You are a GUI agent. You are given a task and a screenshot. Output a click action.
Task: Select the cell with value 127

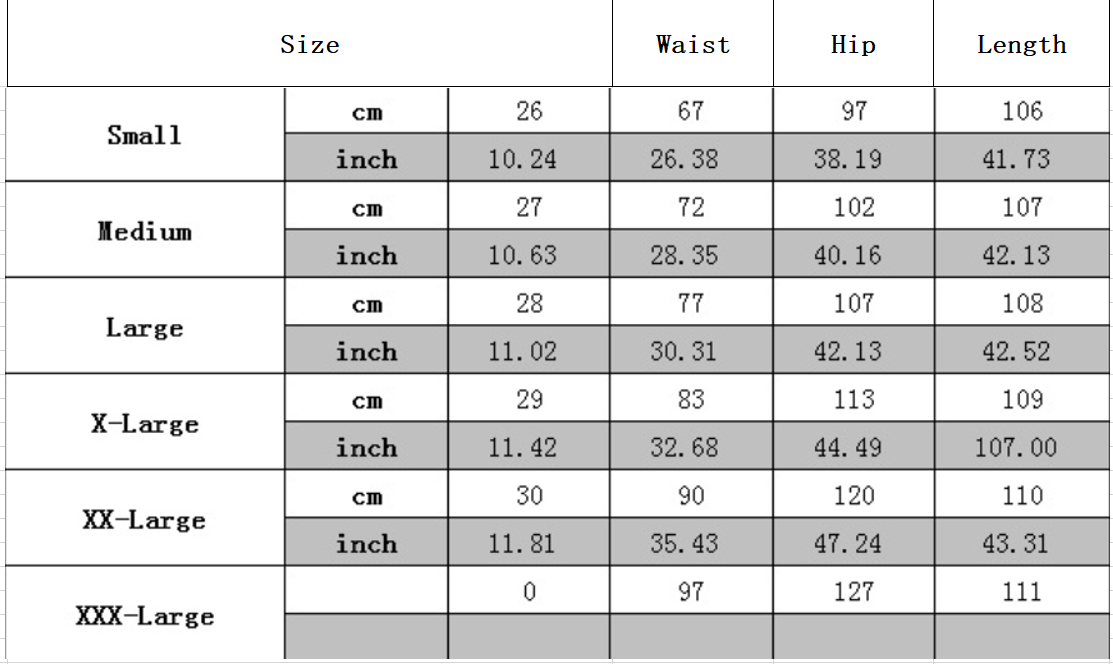[854, 590]
